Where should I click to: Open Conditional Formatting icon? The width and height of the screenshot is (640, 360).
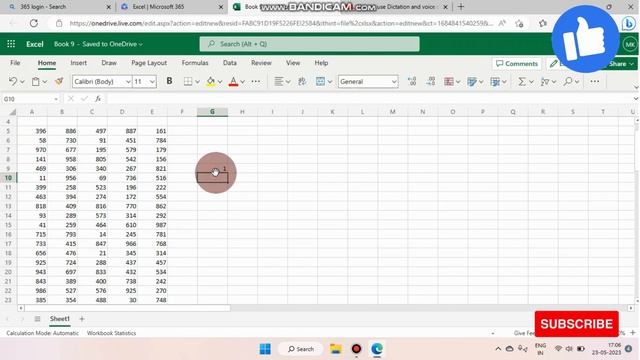click(449, 82)
